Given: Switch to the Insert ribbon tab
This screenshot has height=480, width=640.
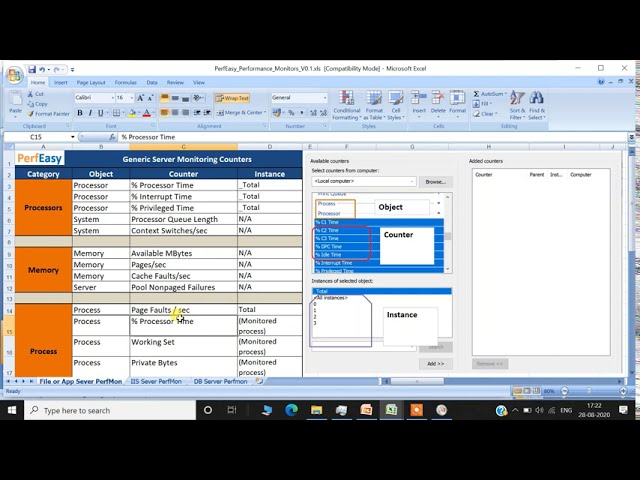Looking at the screenshot, I should pyautogui.click(x=61, y=82).
